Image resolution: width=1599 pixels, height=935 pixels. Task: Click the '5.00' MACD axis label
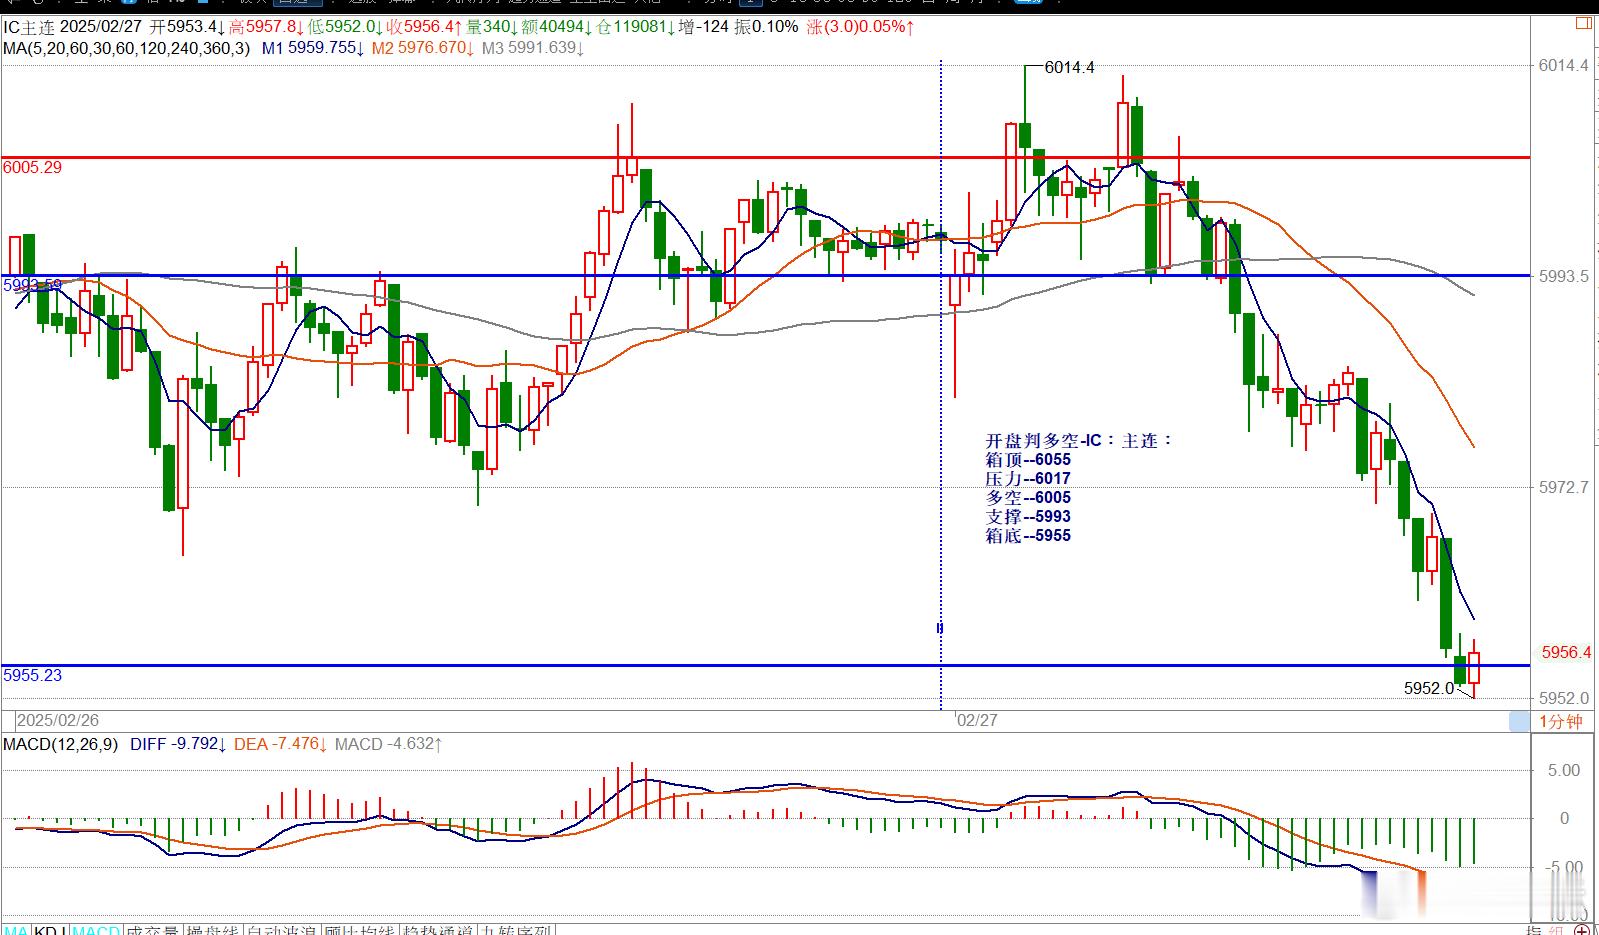tap(1563, 771)
